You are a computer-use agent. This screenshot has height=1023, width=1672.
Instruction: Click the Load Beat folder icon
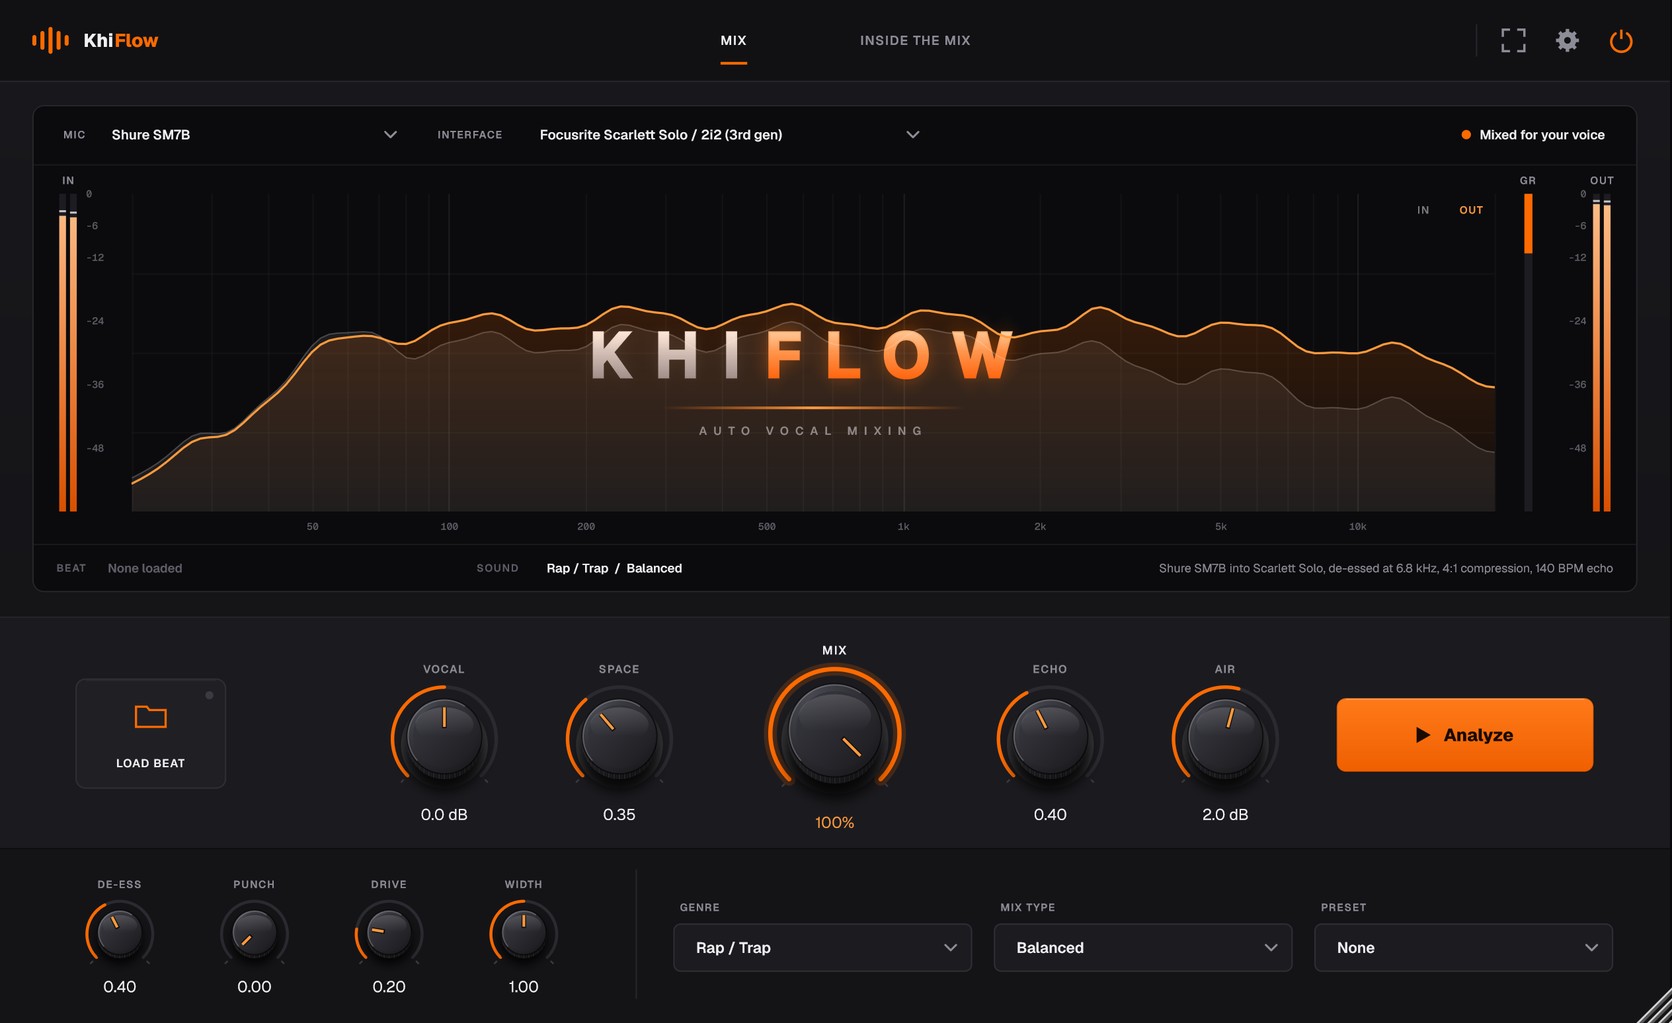pos(150,716)
